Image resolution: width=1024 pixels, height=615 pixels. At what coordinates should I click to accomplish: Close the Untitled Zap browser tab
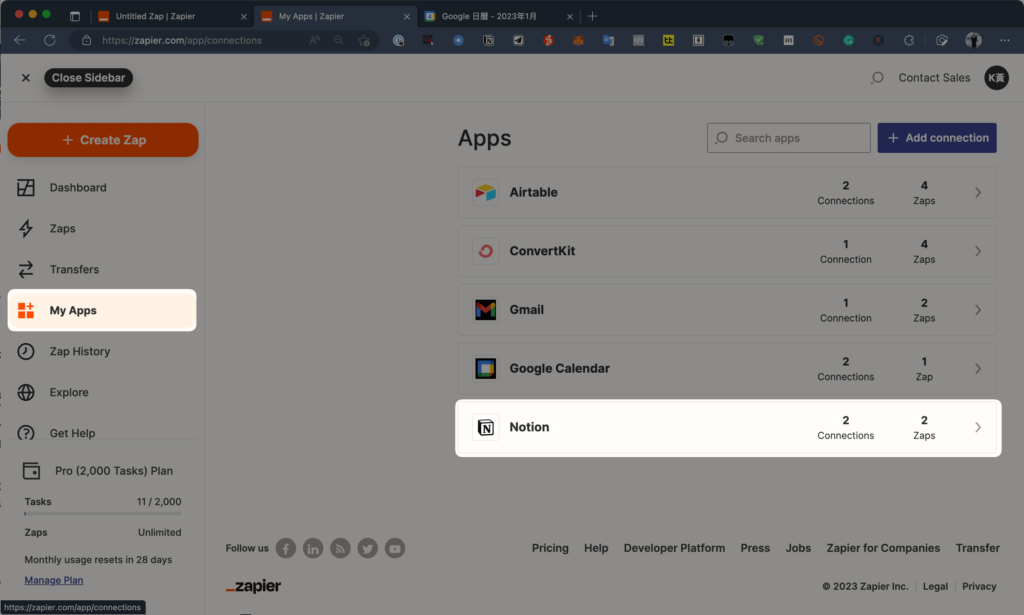(244, 16)
